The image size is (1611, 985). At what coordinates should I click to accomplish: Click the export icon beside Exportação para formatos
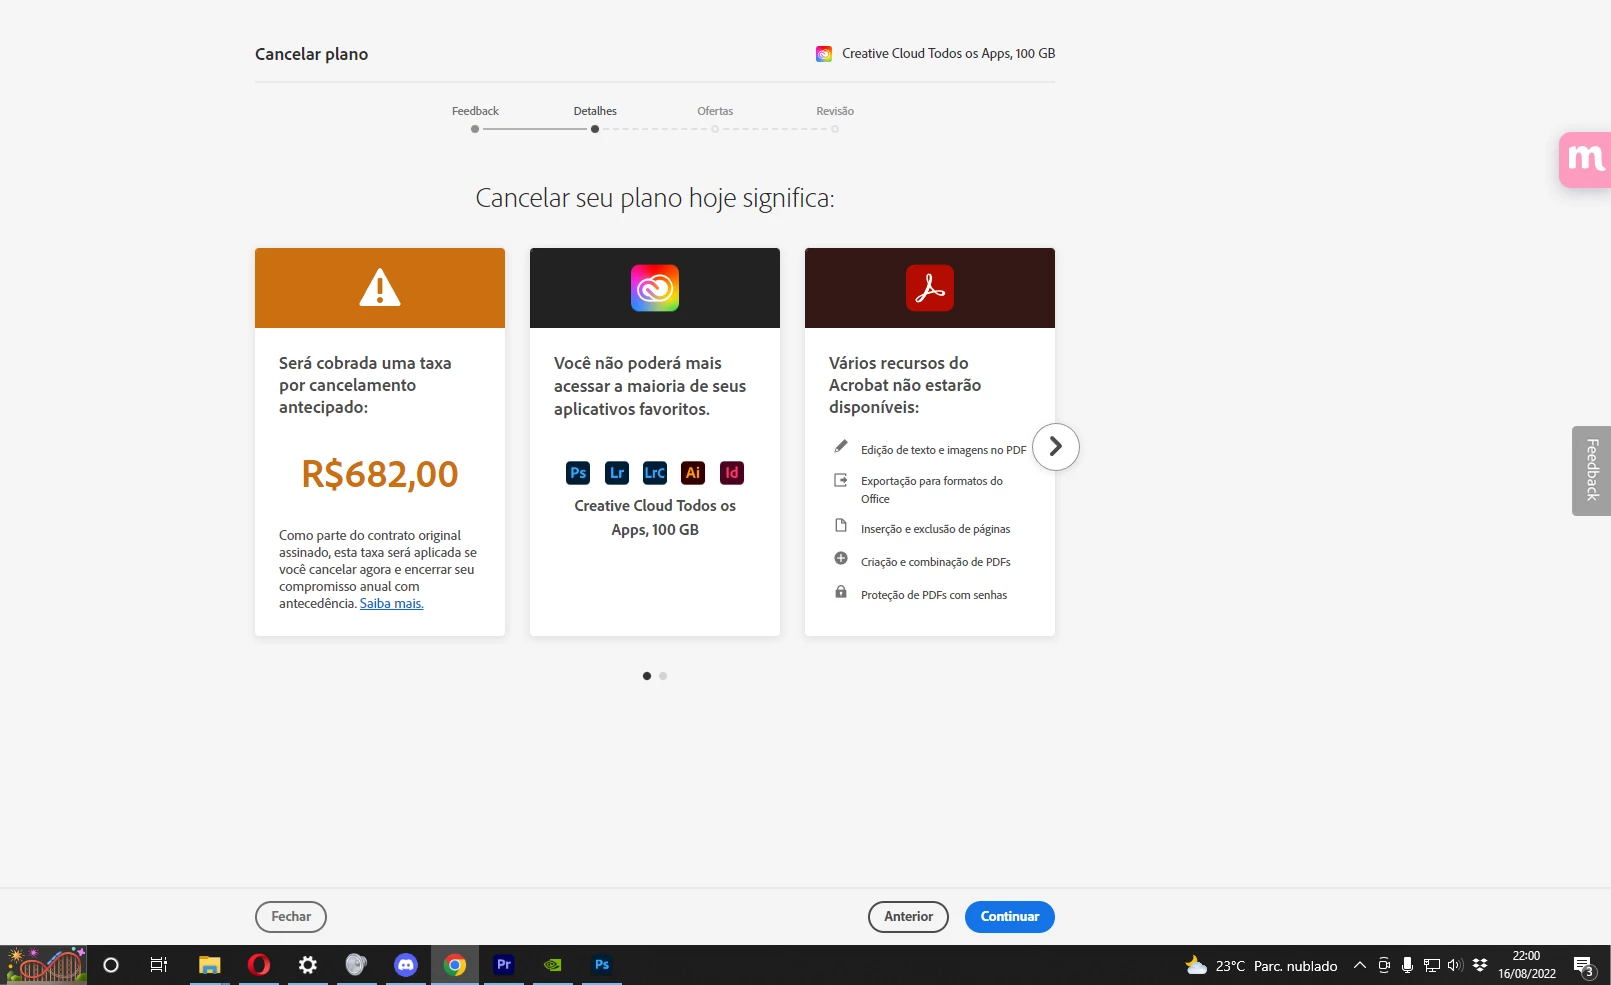(841, 480)
